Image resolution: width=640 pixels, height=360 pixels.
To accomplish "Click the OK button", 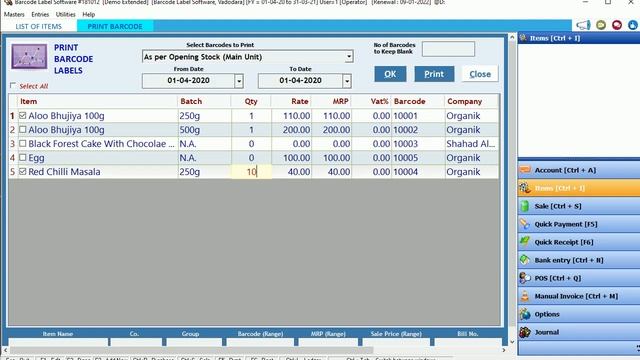I will [x=390, y=74].
